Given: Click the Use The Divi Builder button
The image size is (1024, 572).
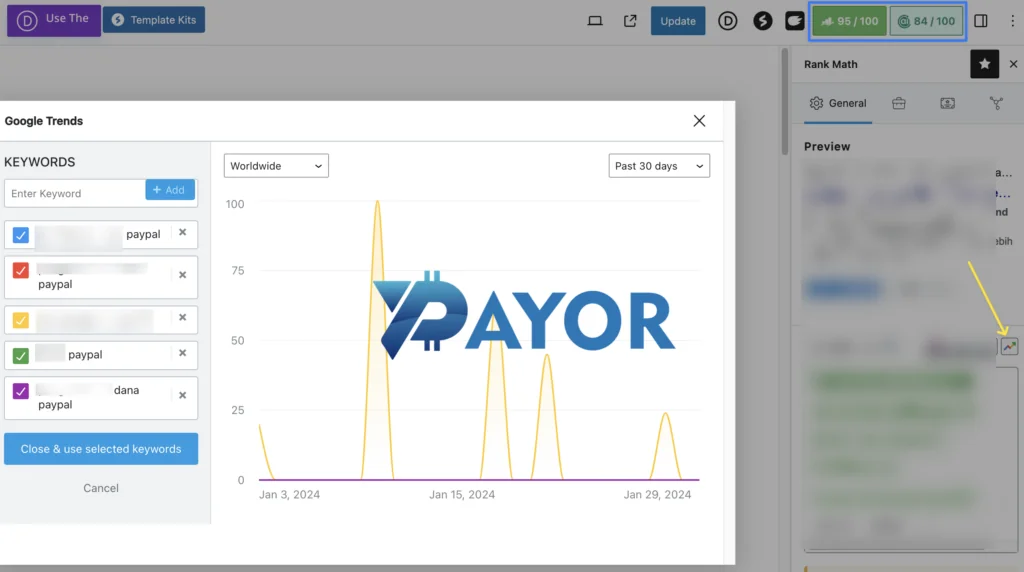Looking at the screenshot, I should (x=54, y=20).
